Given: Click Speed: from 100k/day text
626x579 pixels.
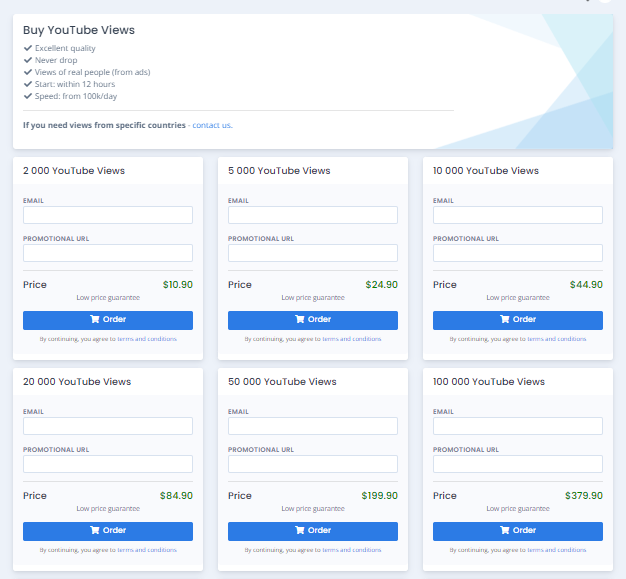Looking at the screenshot, I should click(76, 96).
